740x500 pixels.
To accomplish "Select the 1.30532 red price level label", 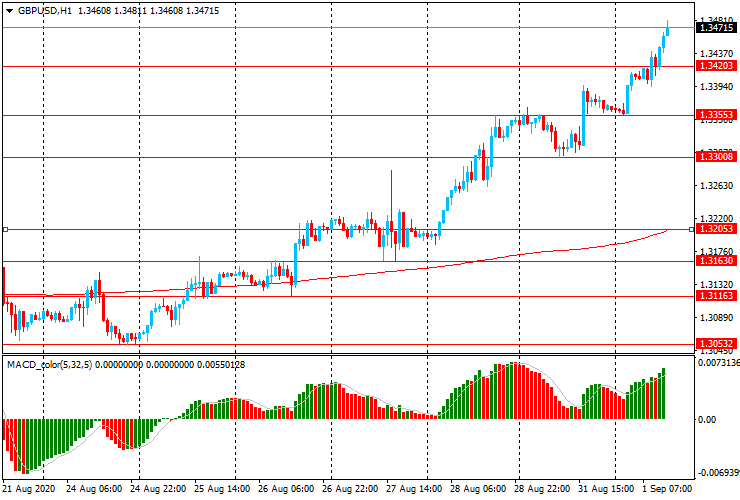I will tap(716, 344).
